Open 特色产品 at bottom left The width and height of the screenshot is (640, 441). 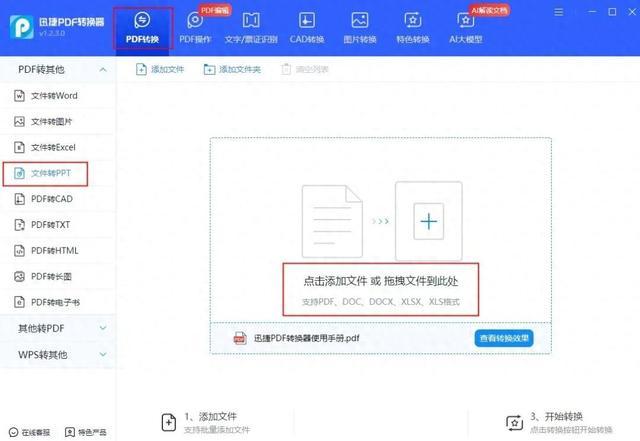[86, 432]
